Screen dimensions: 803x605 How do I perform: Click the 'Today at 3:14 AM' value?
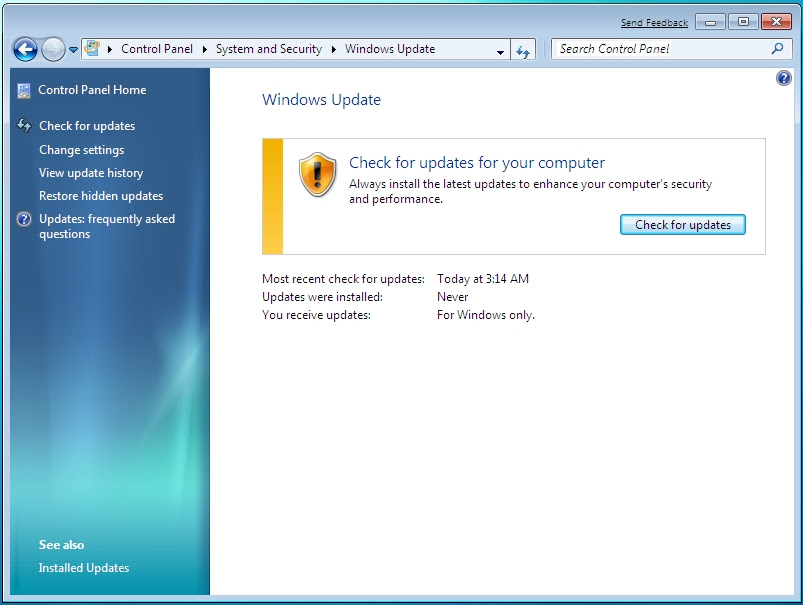[483, 279]
